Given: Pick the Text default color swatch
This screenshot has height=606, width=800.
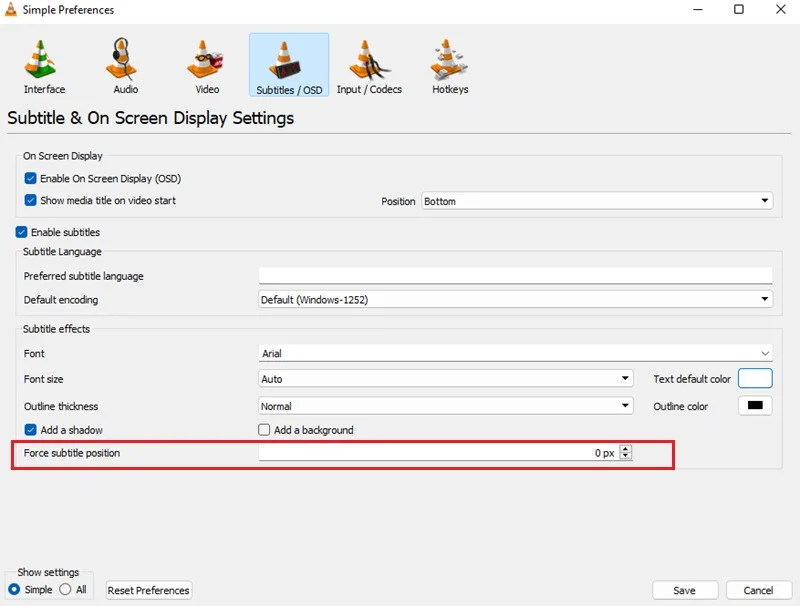Looking at the screenshot, I should click(755, 378).
